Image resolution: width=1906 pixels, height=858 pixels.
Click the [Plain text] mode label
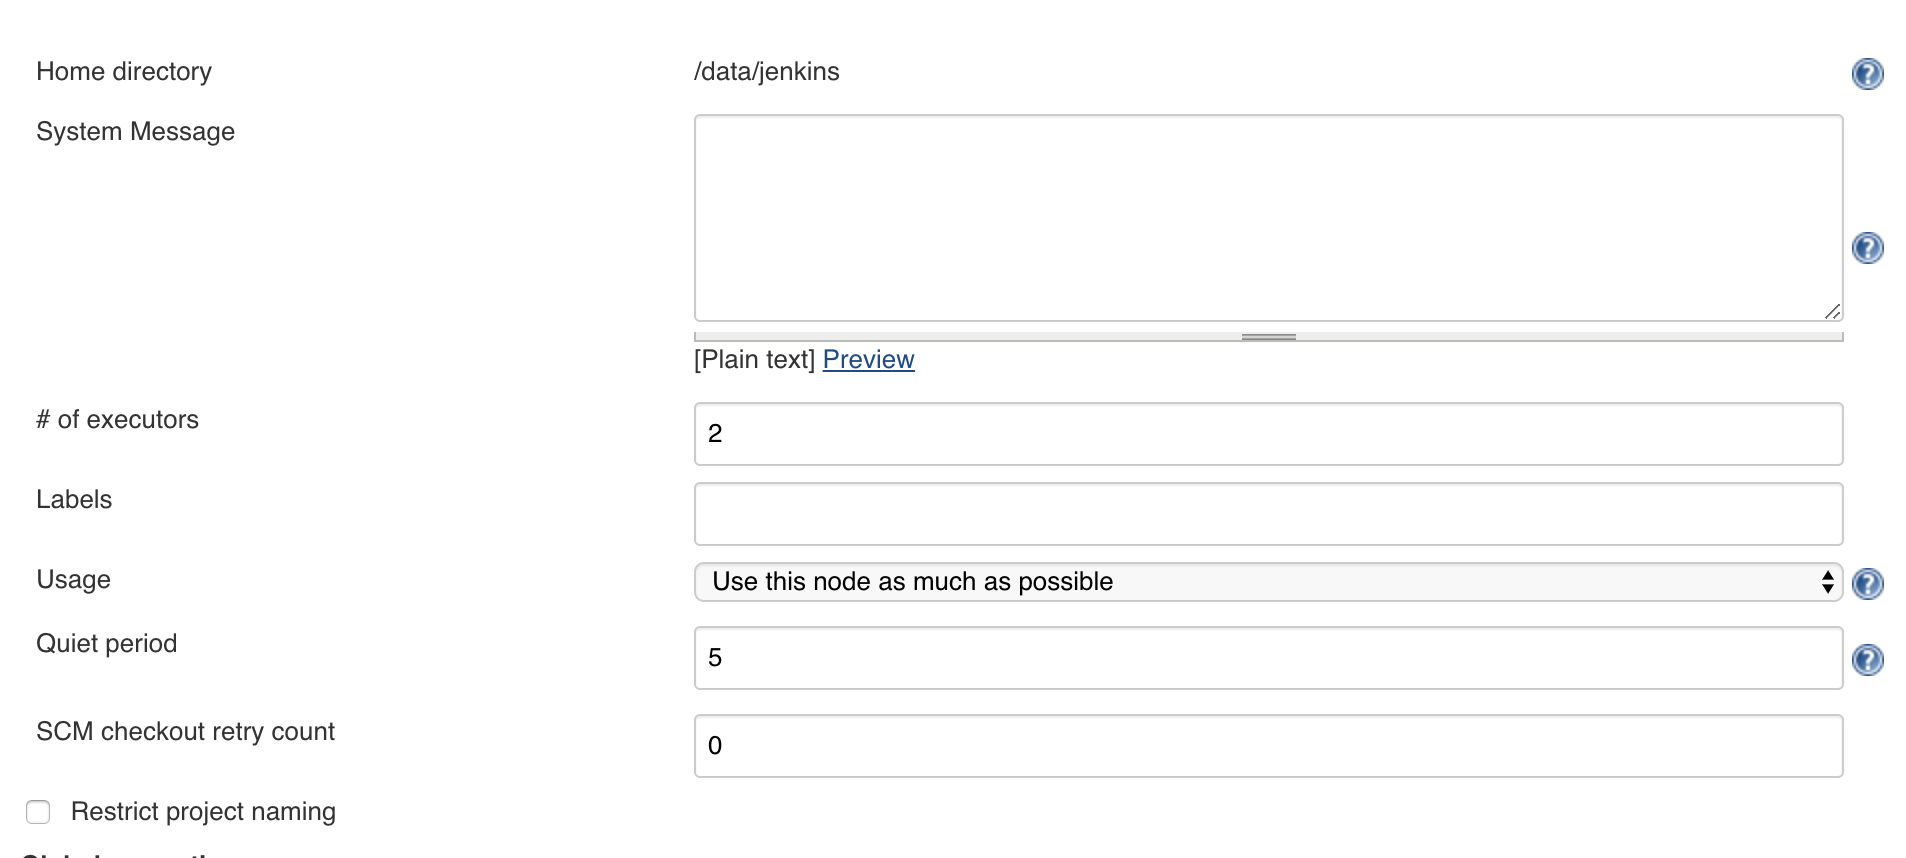pyautogui.click(x=755, y=359)
